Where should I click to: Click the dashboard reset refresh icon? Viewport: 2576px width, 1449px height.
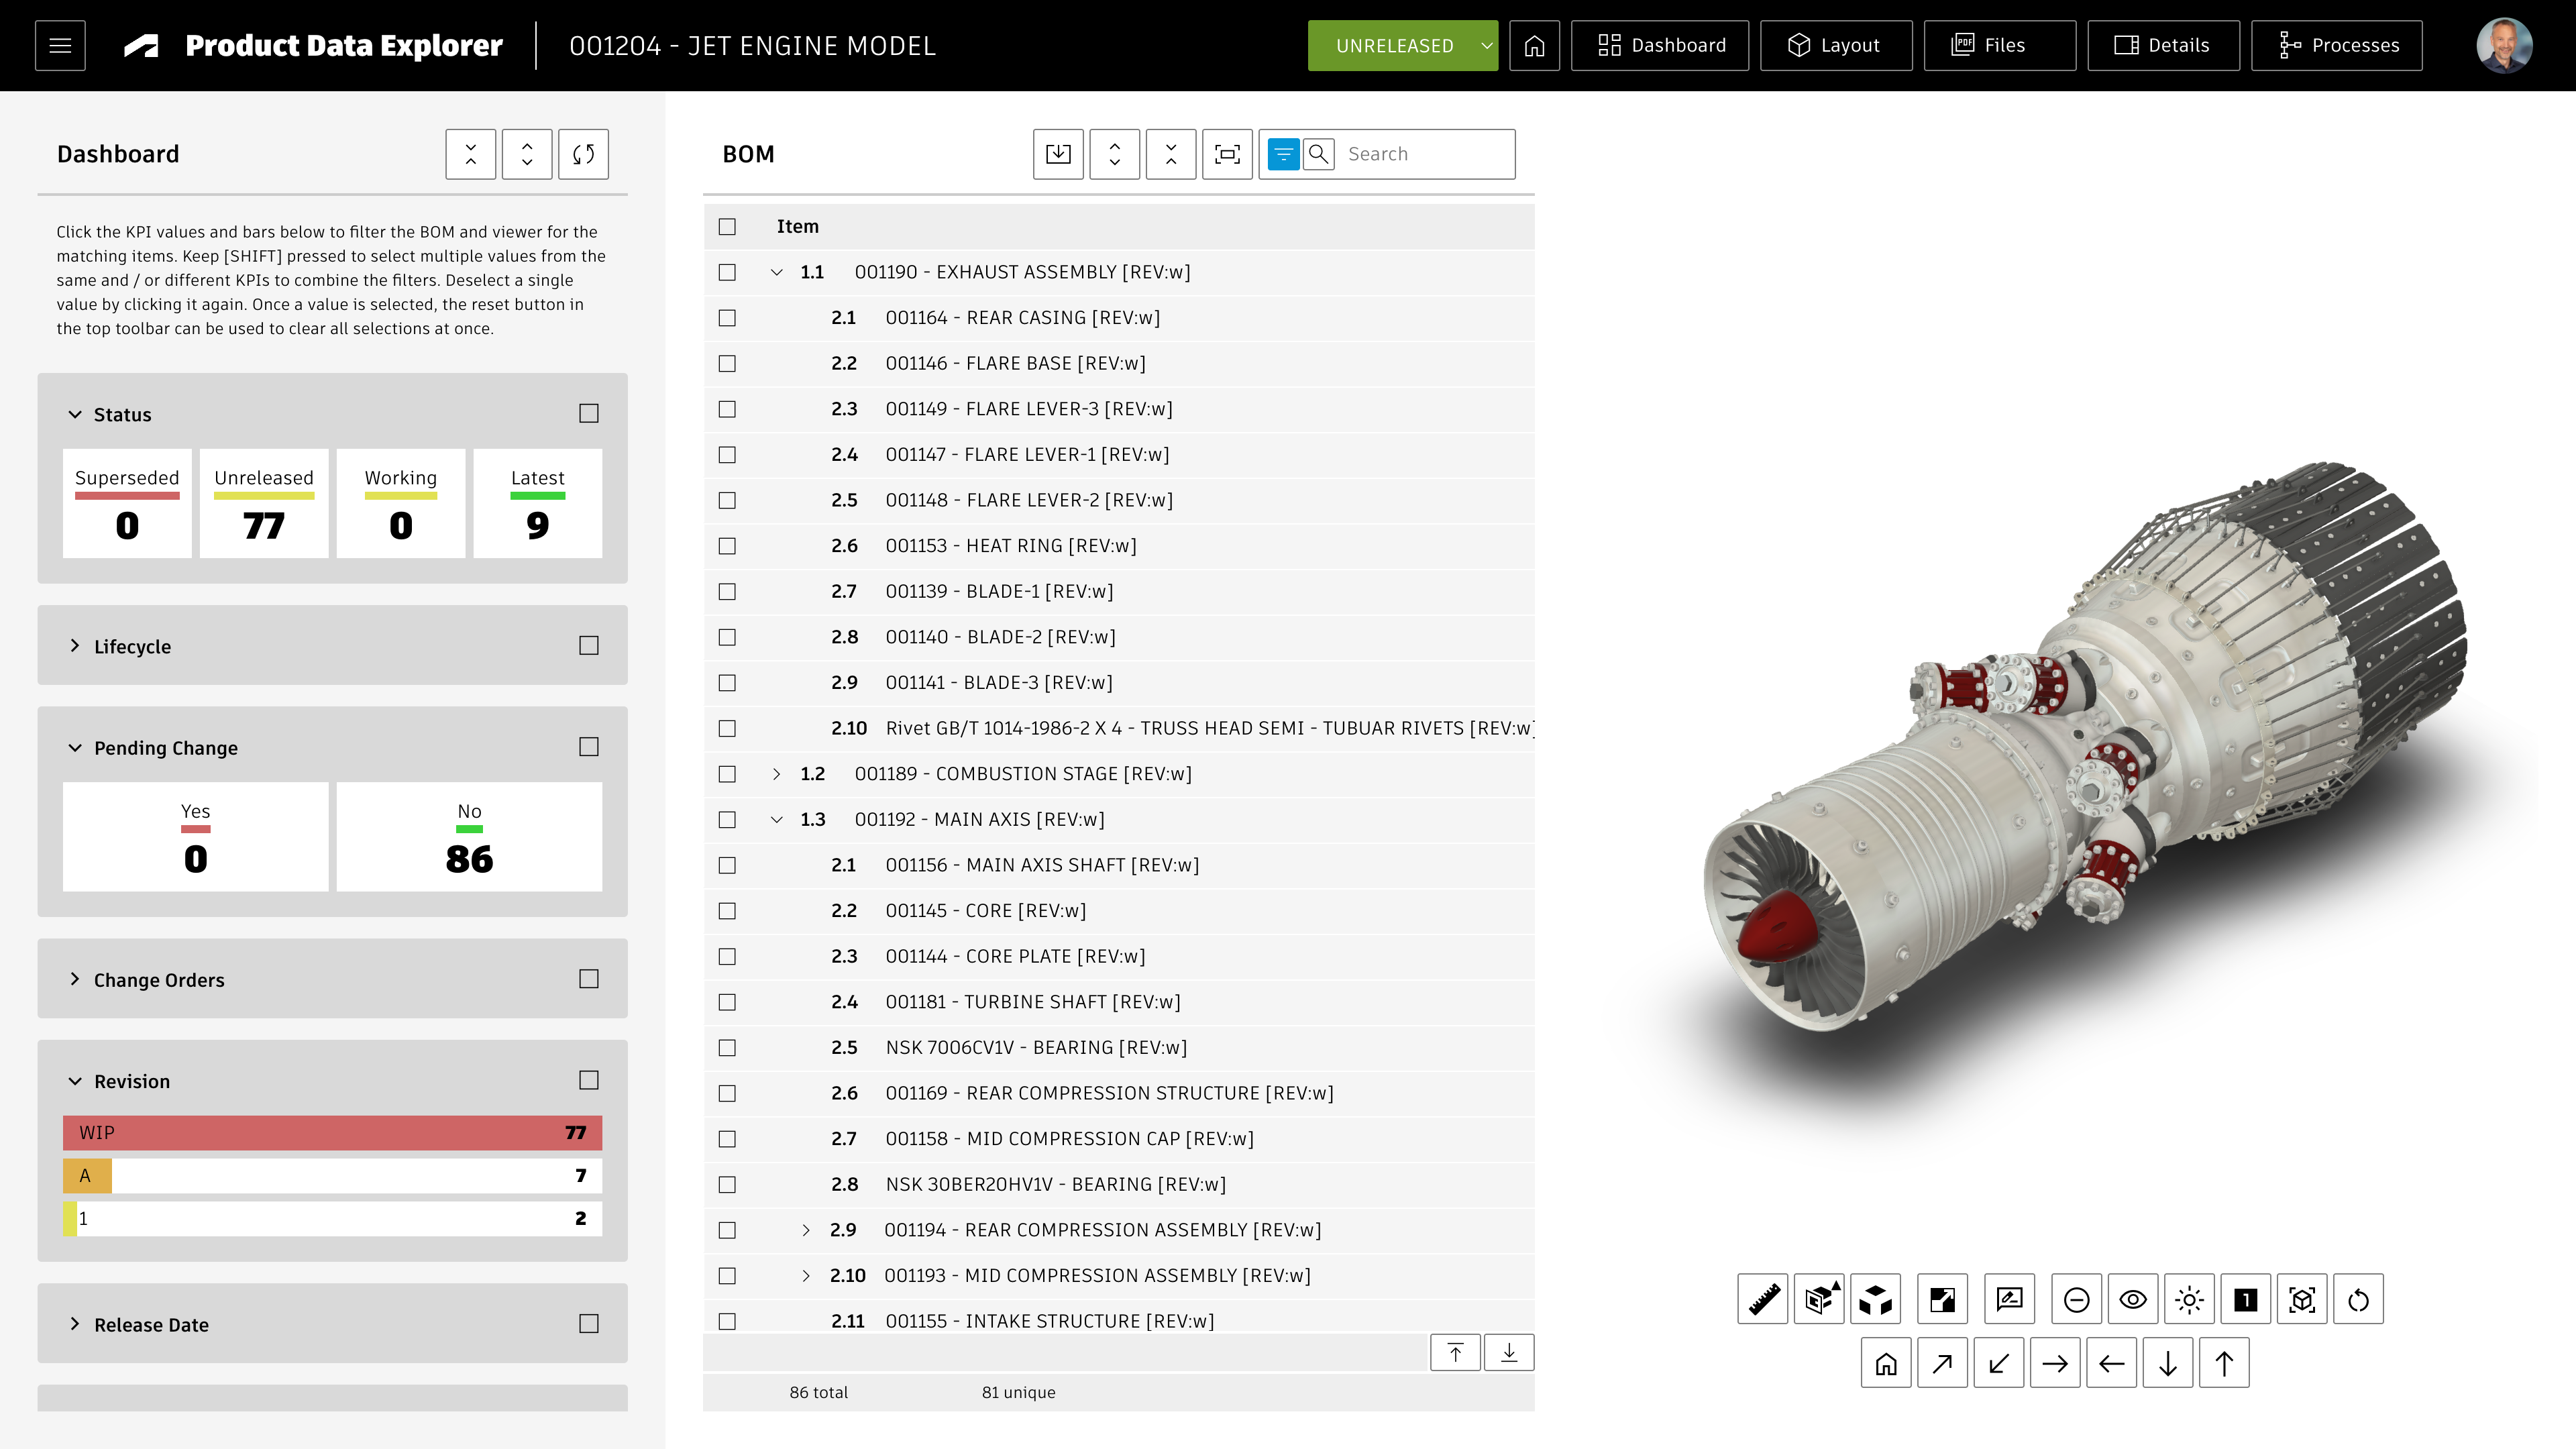pos(583,154)
